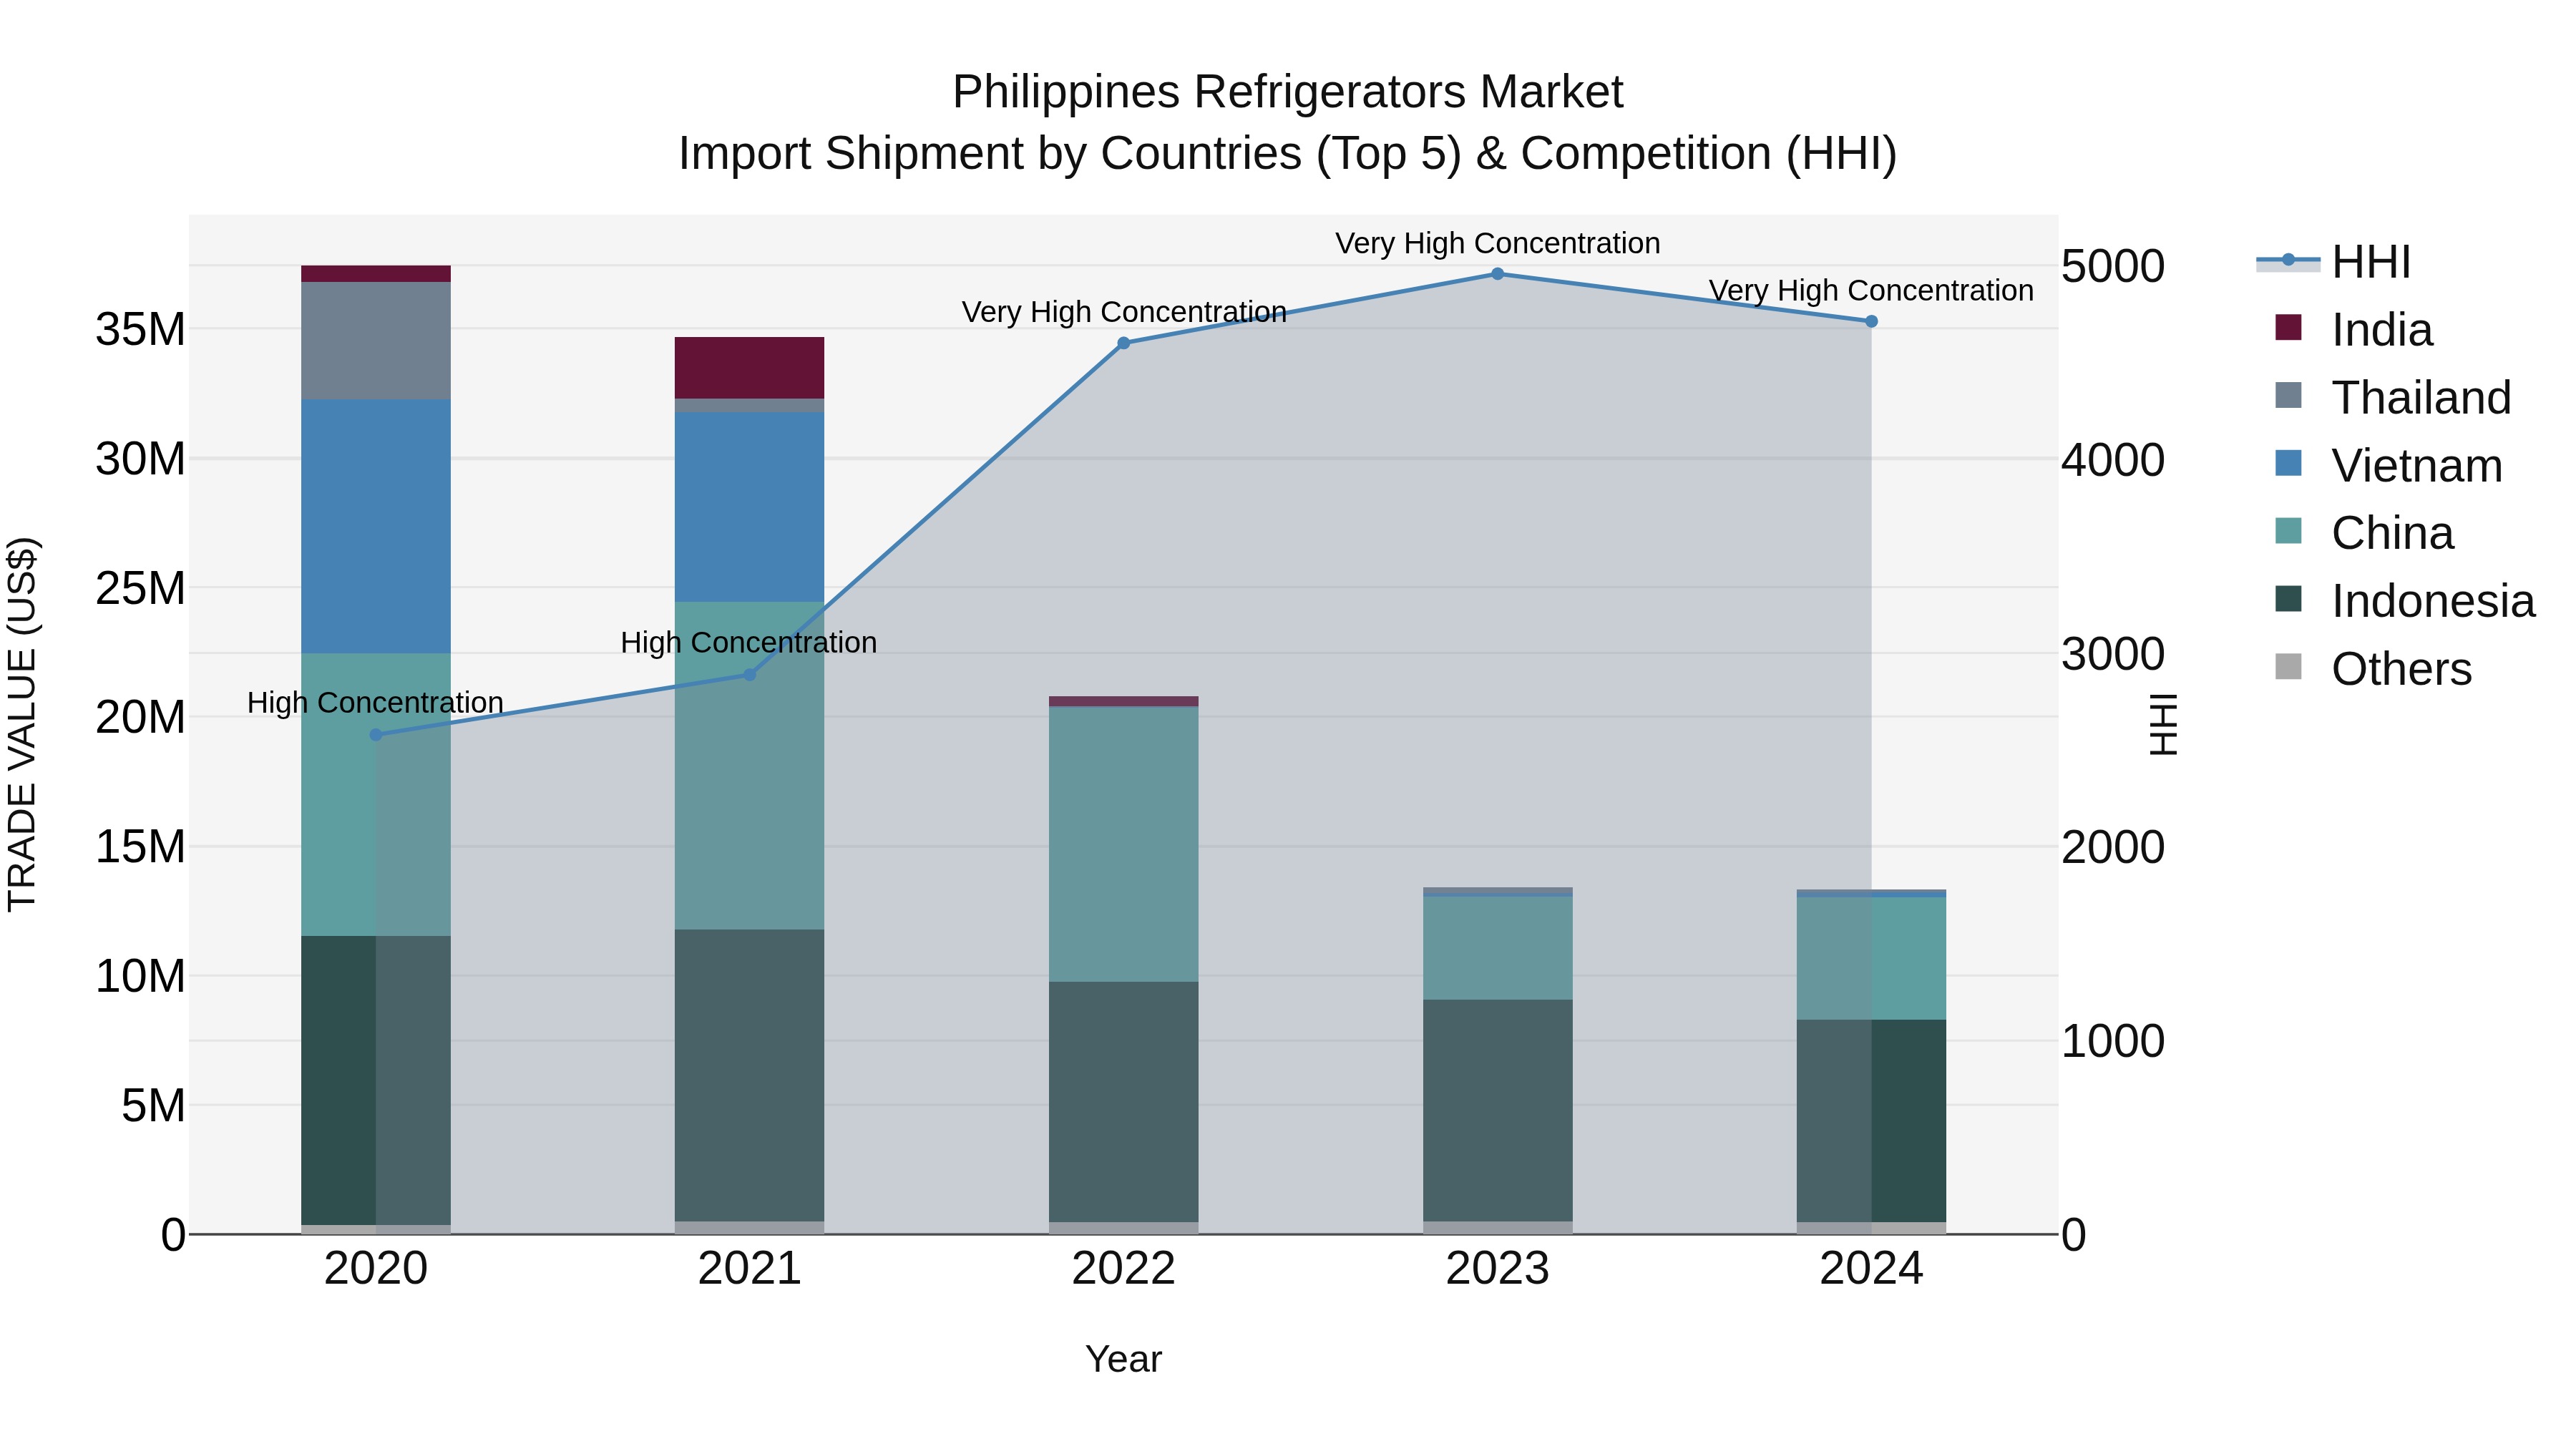Click the 2021 x-axis label
The image size is (2576, 1449).
coord(750,1269)
